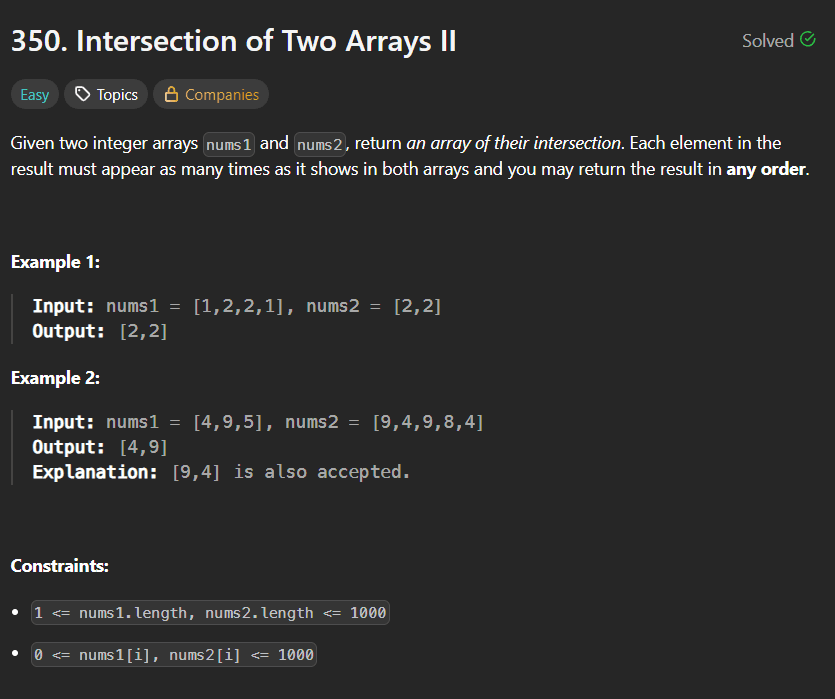835x699 pixels.
Task: Select the nums1 code chip in description
Action: (x=228, y=144)
